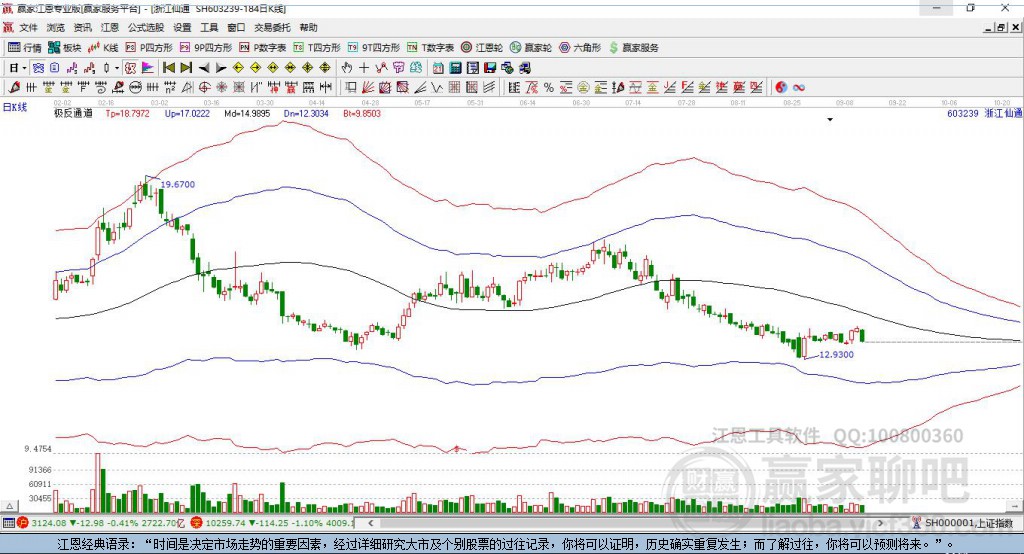Image resolution: width=1024 pixels, height=554 pixels.
Task: Open the 六角形 hexagon tool
Action: tap(580, 48)
